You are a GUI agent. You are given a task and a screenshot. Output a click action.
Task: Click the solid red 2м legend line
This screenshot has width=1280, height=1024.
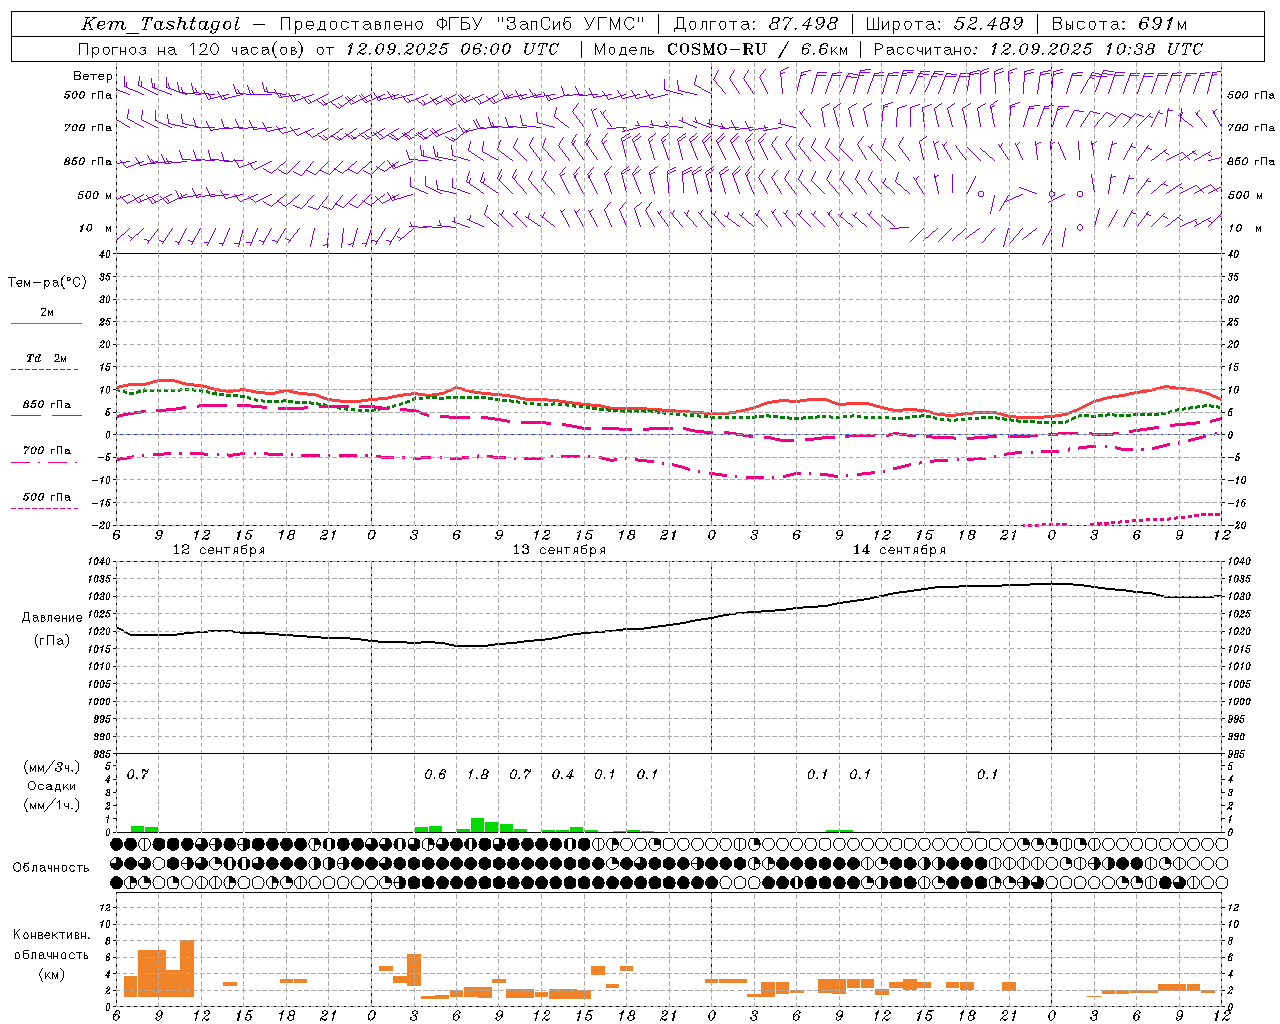click(x=46, y=323)
